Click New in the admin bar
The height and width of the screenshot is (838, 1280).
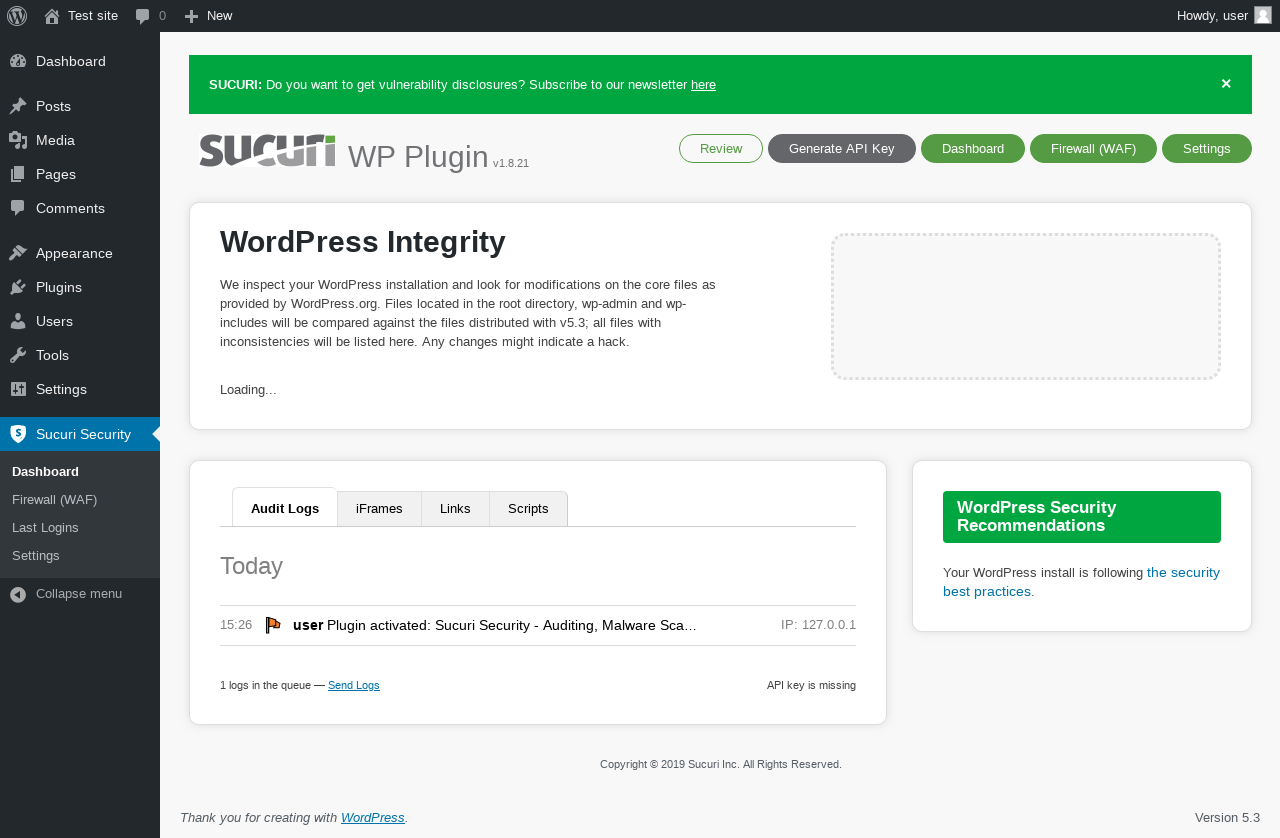(220, 16)
